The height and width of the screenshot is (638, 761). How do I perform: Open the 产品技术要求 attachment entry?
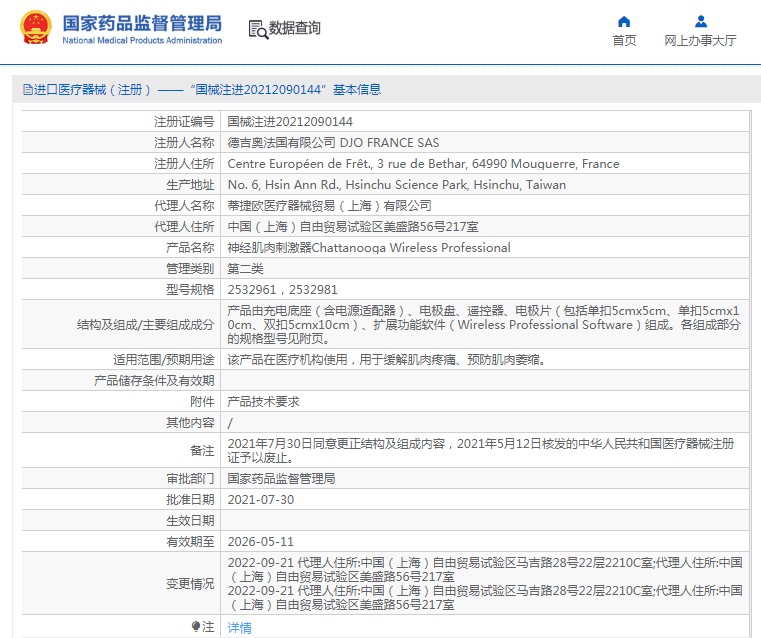coord(263,401)
